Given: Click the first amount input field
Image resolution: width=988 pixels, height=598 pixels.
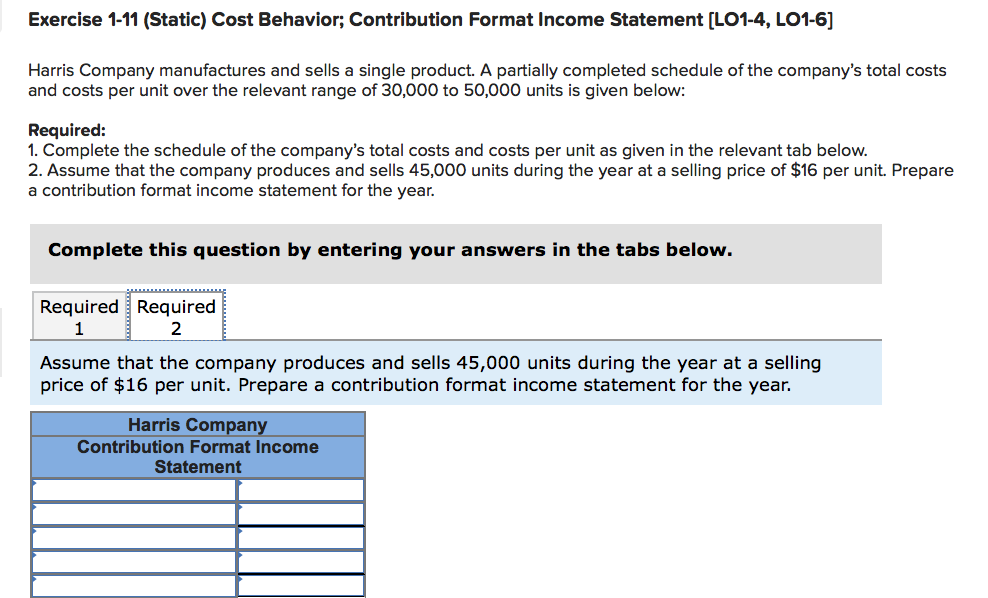Looking at the screenshot, I should click(x=300, y=489).
